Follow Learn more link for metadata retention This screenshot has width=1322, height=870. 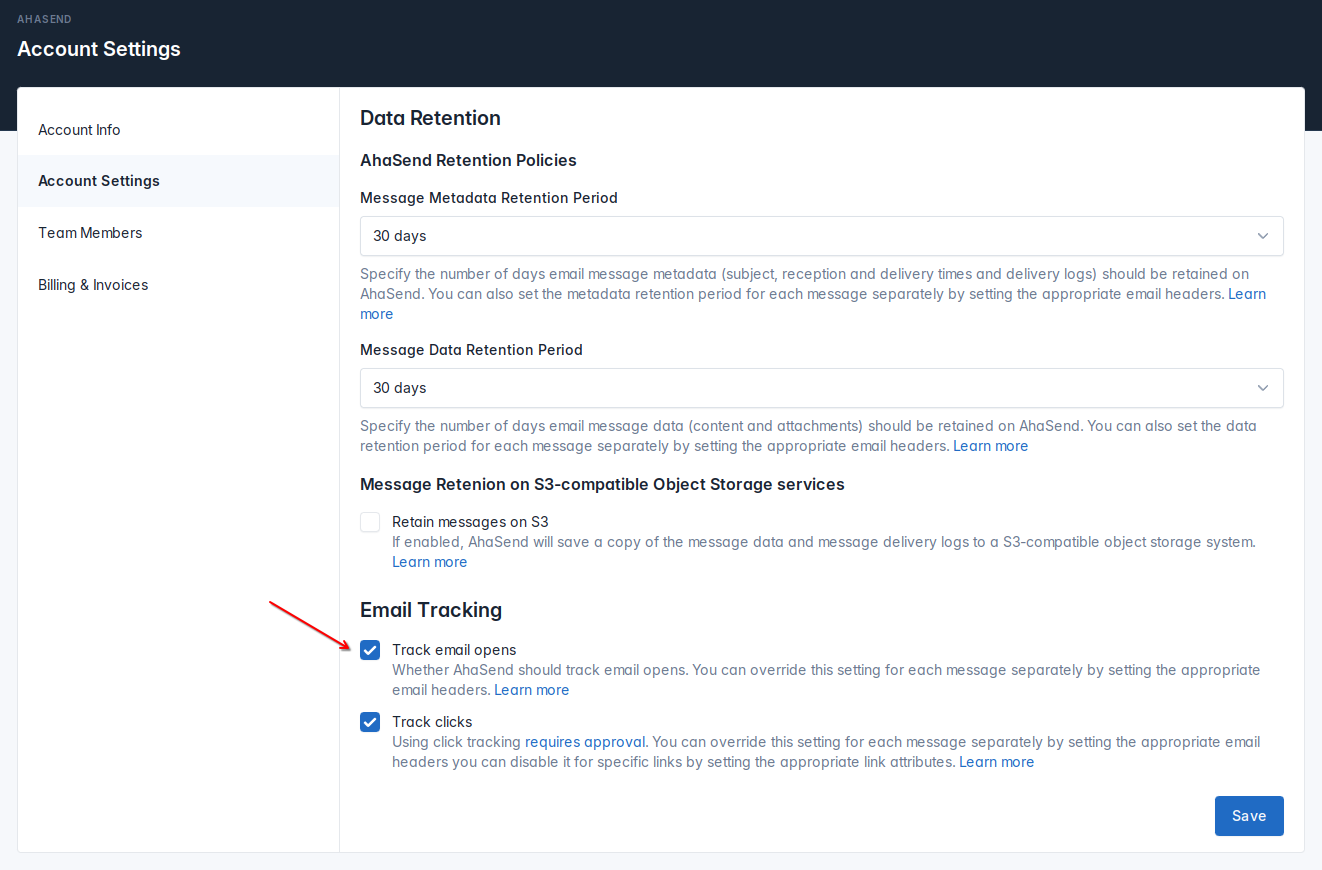pyautogui.click(x=1247, y=294)
